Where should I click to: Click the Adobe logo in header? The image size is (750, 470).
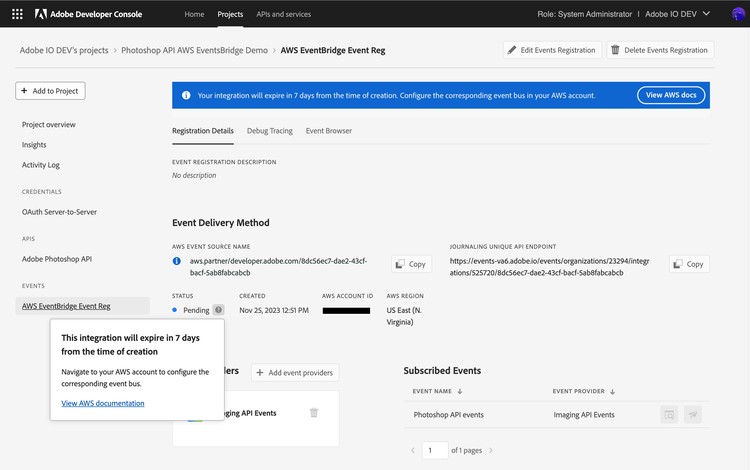click(x=41, y=14)
